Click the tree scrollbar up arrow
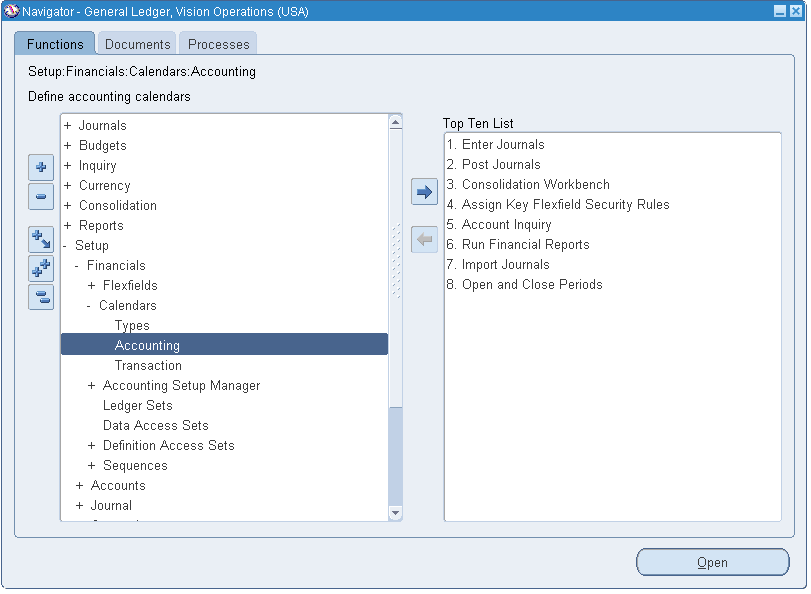This screenshot has height=594, width=811. [395, 122]
